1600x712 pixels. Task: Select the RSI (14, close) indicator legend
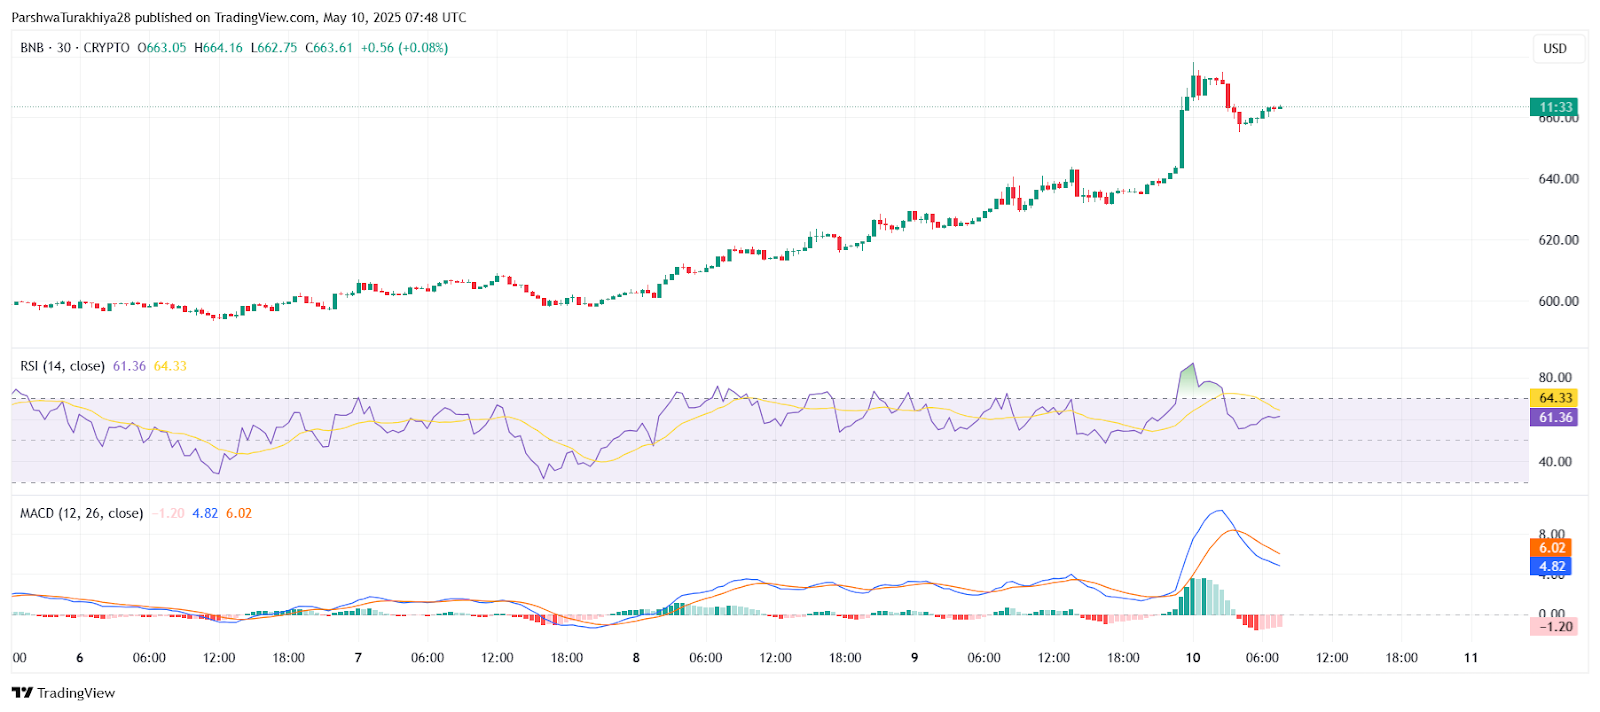(62, 366)
